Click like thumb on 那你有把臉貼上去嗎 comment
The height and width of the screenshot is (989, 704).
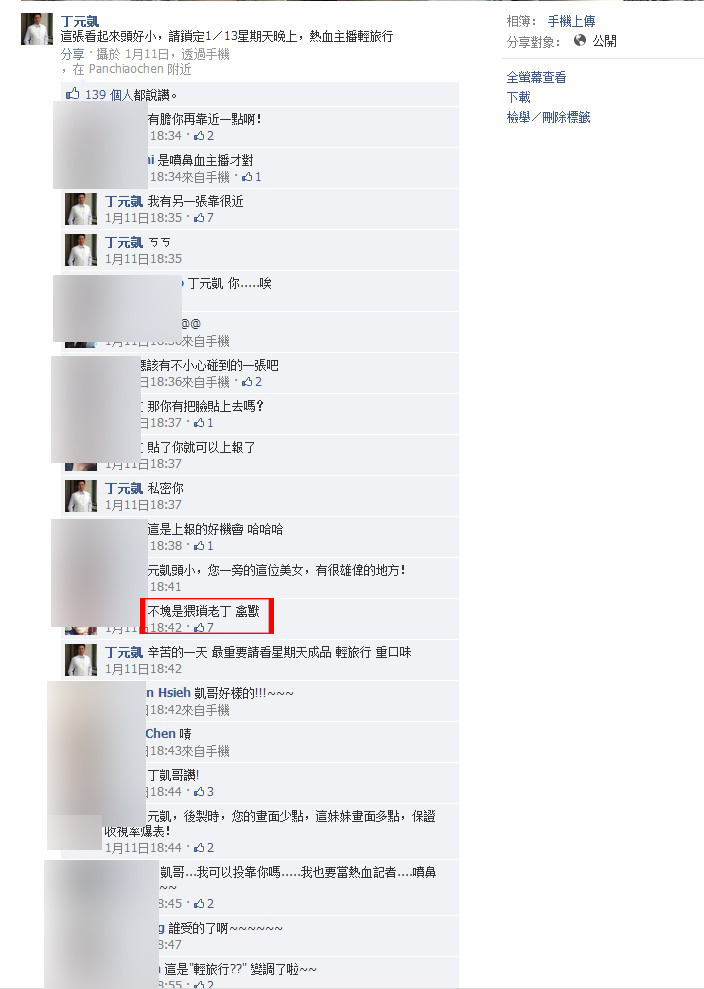(199, 423)
